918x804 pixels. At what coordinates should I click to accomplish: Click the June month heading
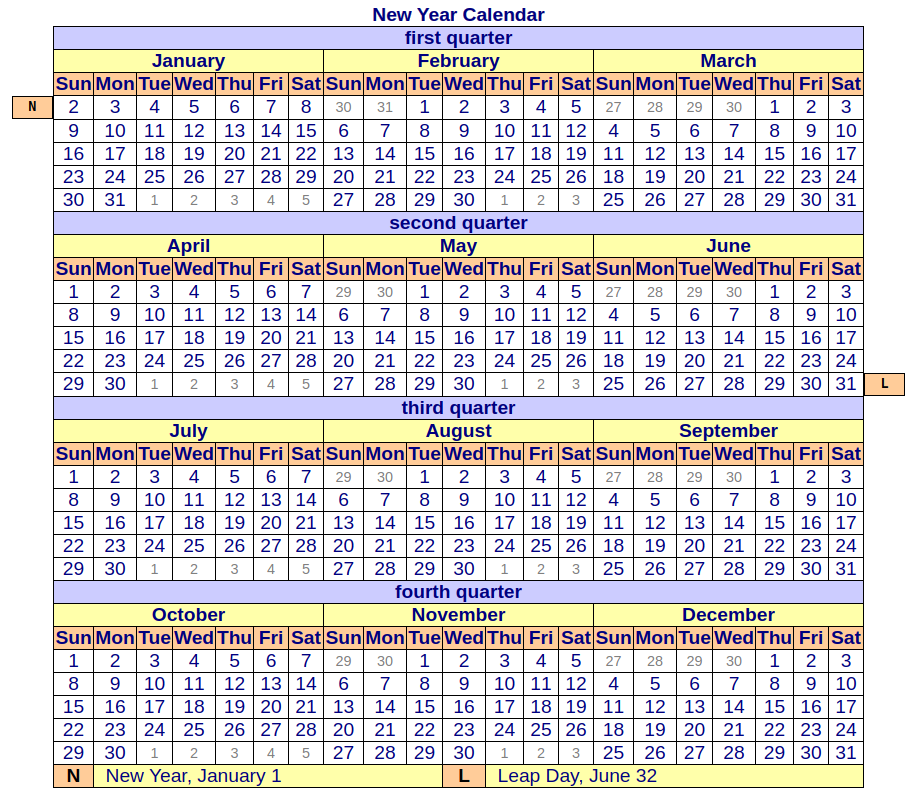728,246
